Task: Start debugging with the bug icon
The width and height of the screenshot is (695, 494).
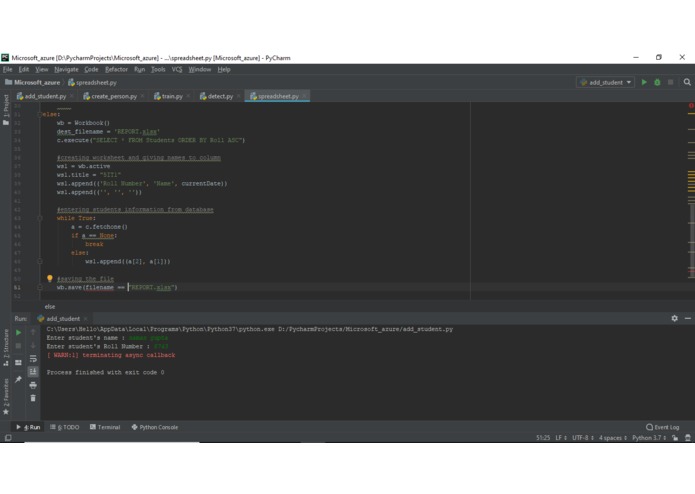Action: click(x=657, y=82)
